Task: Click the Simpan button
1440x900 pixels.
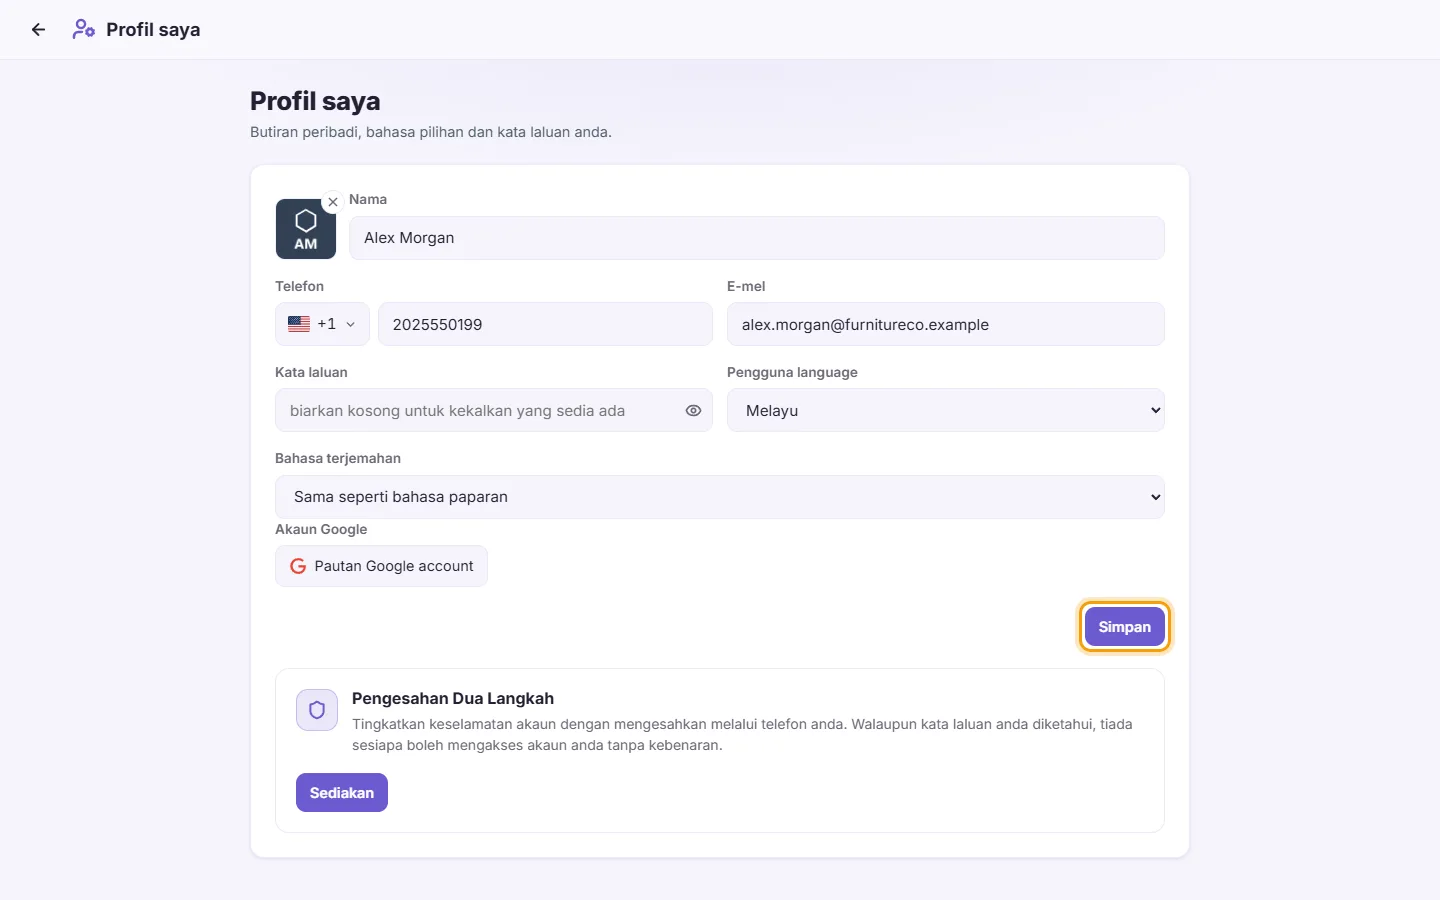Action: (x=1125, y=627)
